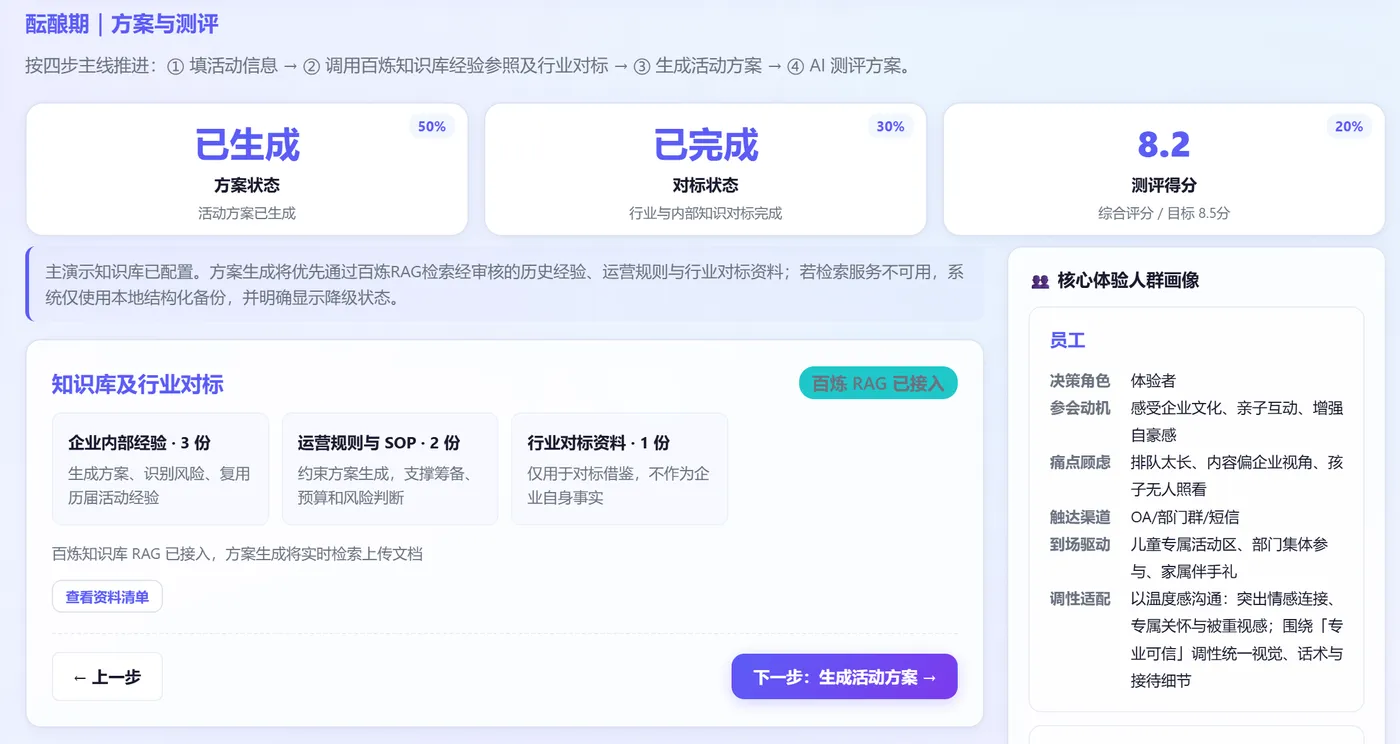The height and width of the screenshot is (744, 1400).
Task: Click the 50% weight badge
Action: [x=432, y=127]
